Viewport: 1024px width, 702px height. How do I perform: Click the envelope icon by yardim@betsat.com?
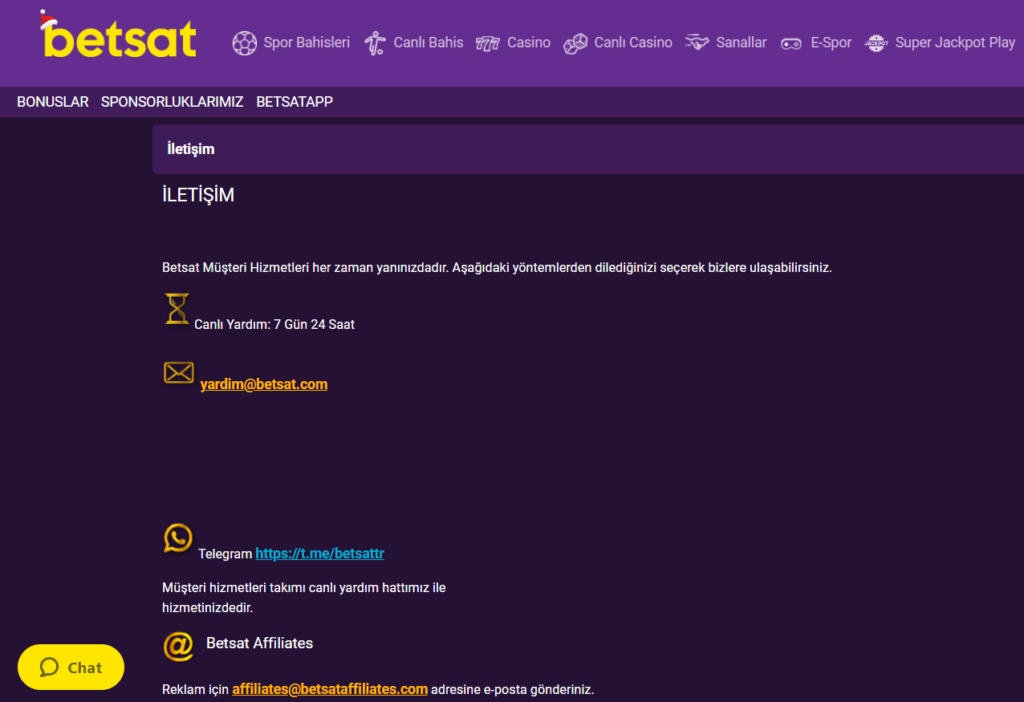tap(178, 373)
